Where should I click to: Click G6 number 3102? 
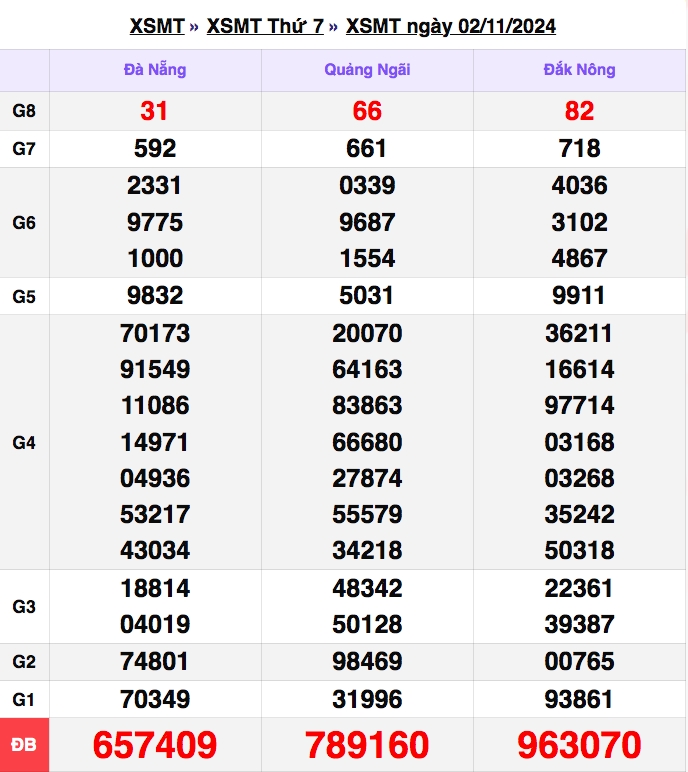[579, 223]
